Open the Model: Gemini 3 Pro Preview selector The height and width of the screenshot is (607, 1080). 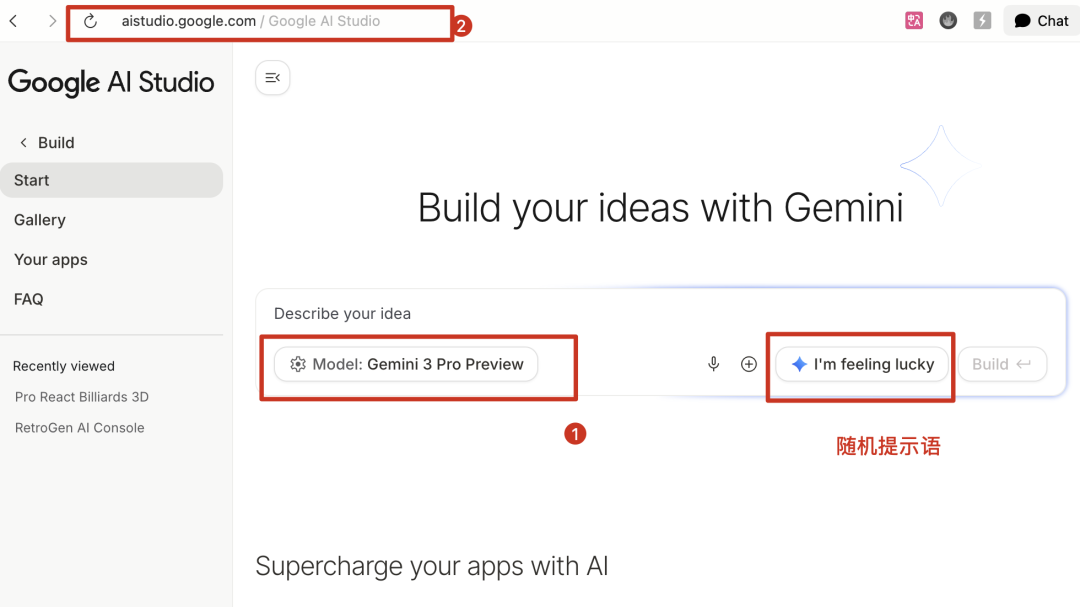coord(406,365)
